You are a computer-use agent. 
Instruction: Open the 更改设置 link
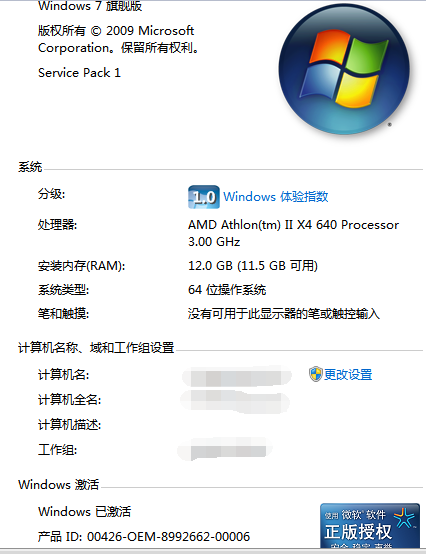[x=348, y=375]
